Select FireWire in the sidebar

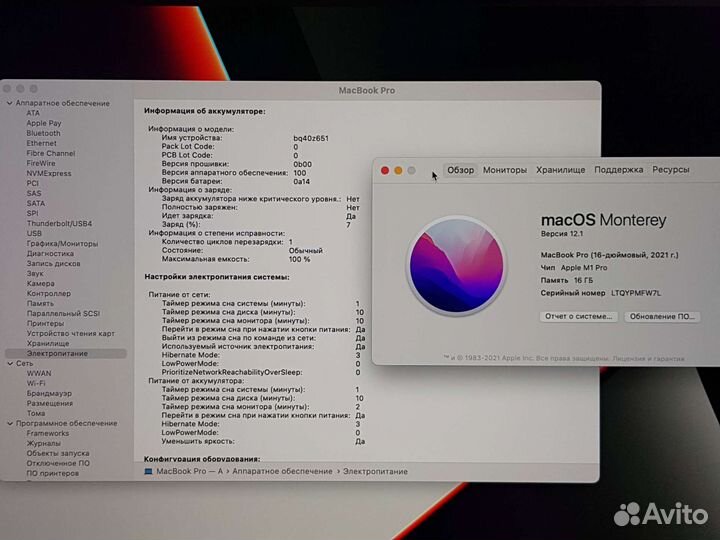pos(41,163)
